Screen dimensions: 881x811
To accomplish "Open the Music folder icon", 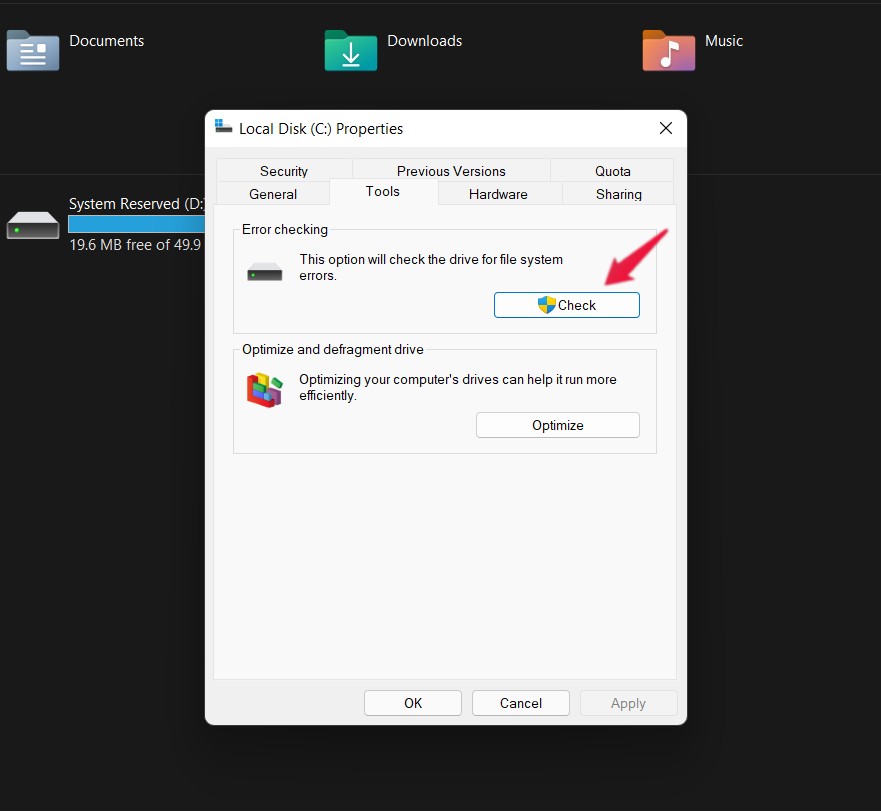I will 668,50.
